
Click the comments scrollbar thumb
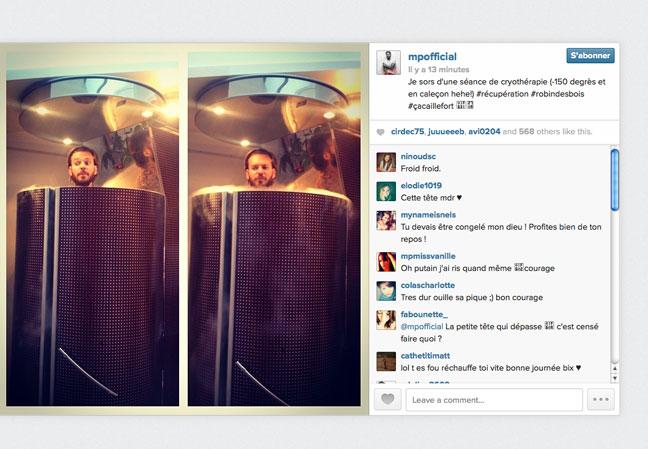(x=615, y=180)
